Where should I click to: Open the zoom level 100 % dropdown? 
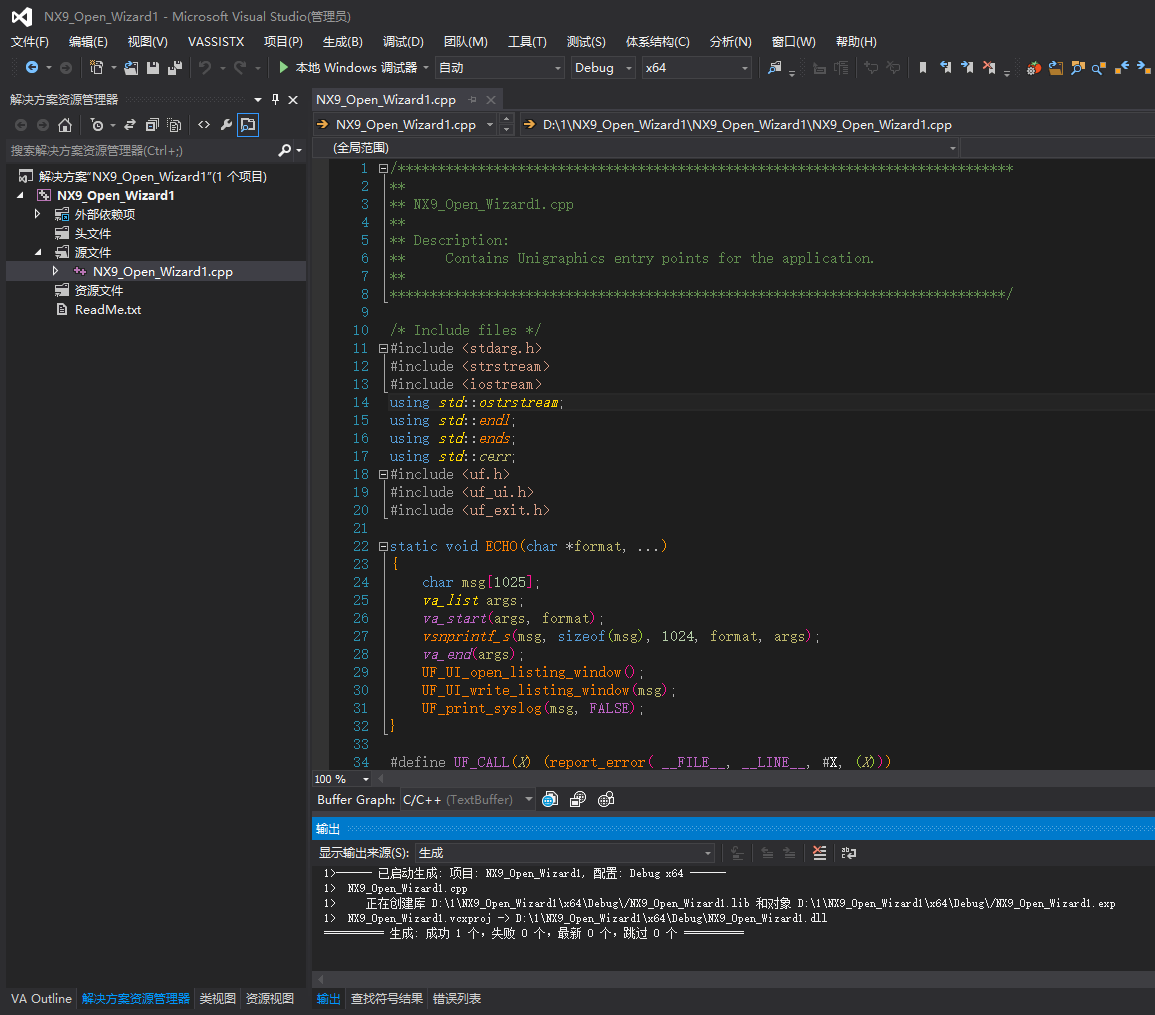[x=342, y=779]
